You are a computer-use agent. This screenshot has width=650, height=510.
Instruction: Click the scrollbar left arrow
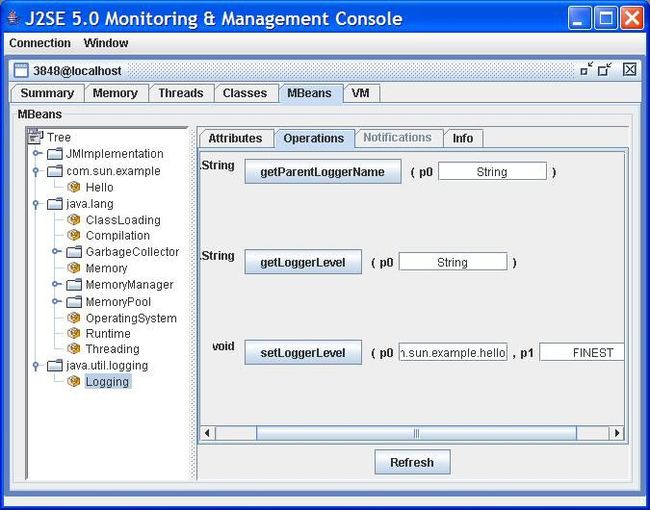(207, 433)
